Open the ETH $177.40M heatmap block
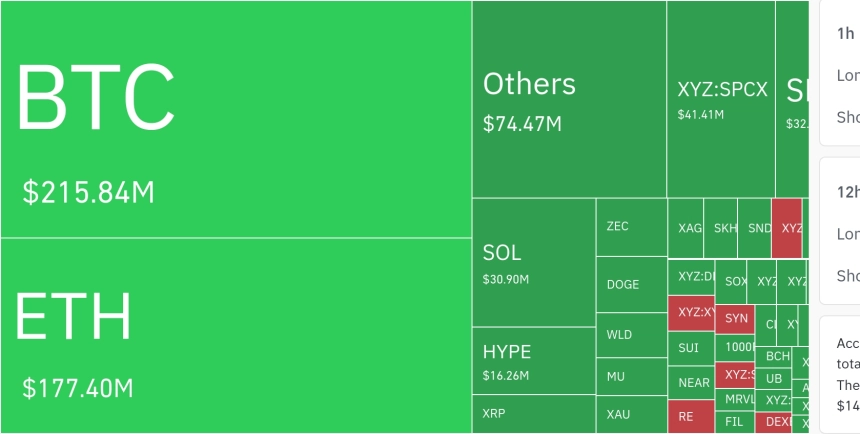Screen dimensions: 860x434 click(x=236, y=336)
